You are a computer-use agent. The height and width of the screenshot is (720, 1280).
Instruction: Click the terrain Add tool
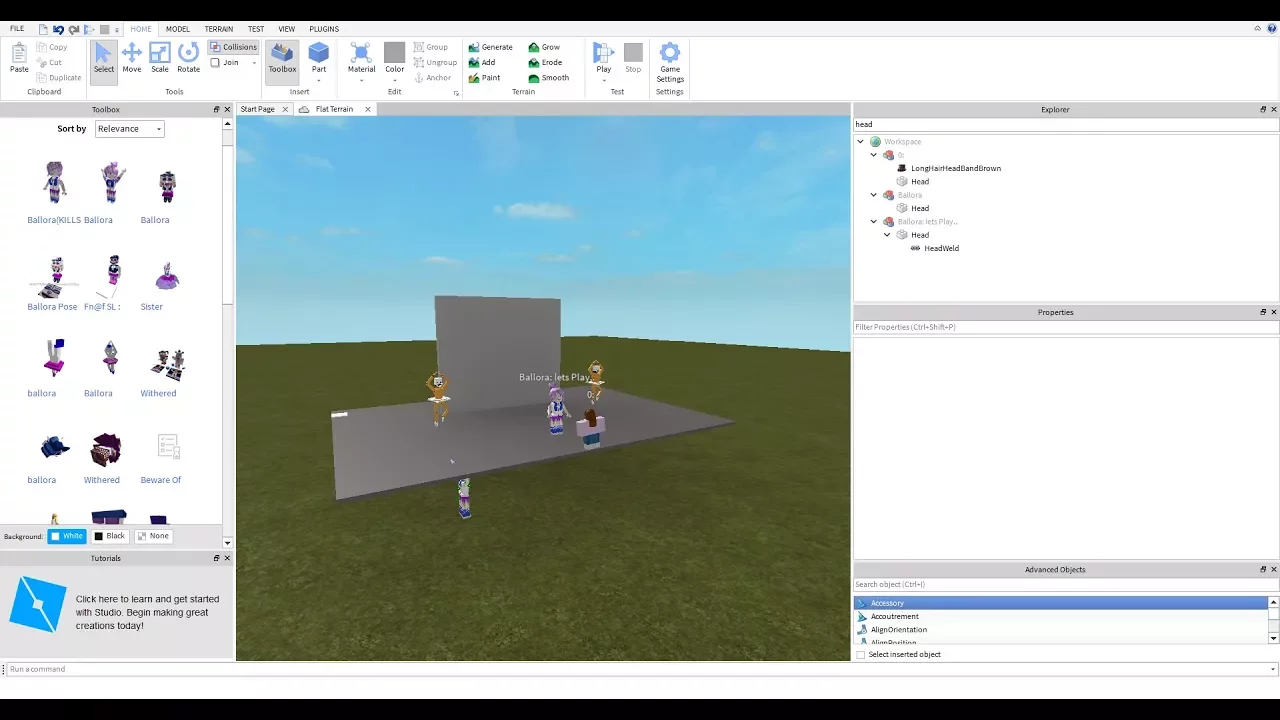coord(482,62)
